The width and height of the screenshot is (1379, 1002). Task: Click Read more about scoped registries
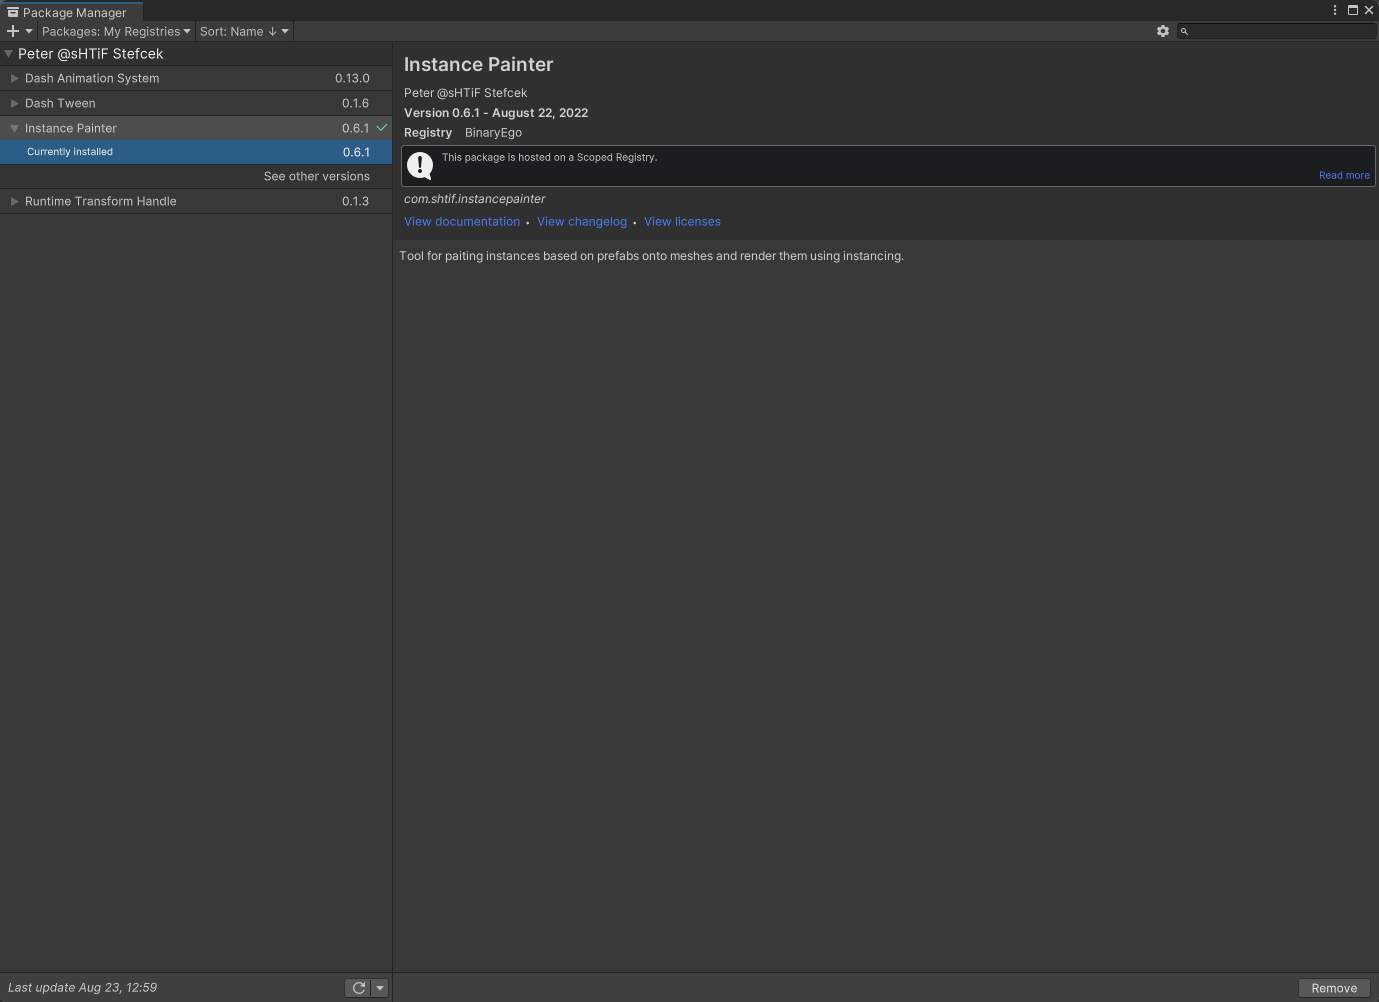click(1343, 175)
